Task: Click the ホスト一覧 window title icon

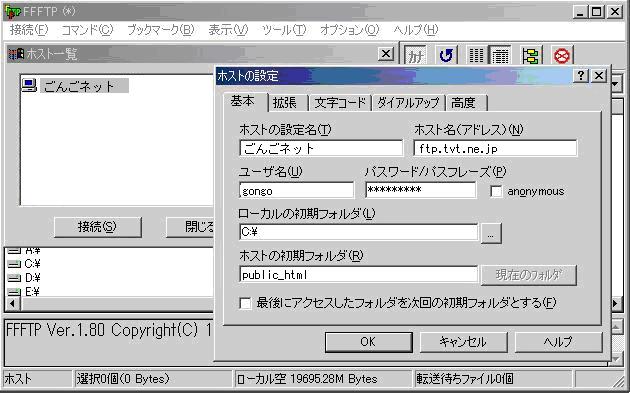Action: [16, 53]
